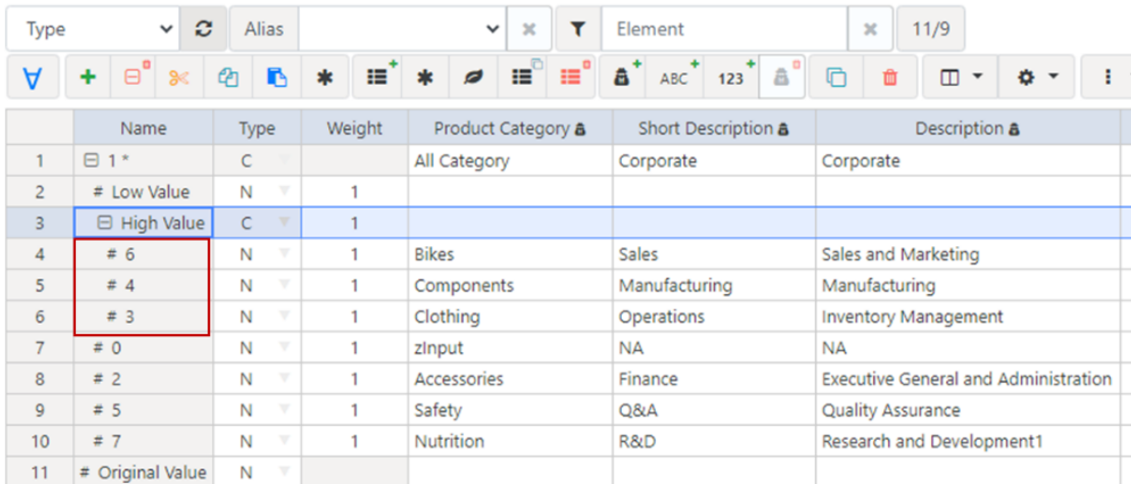Viewport: 1131px width, 492px height.
Task: Open the gear settings dropdown
Action: point(1037,77)
